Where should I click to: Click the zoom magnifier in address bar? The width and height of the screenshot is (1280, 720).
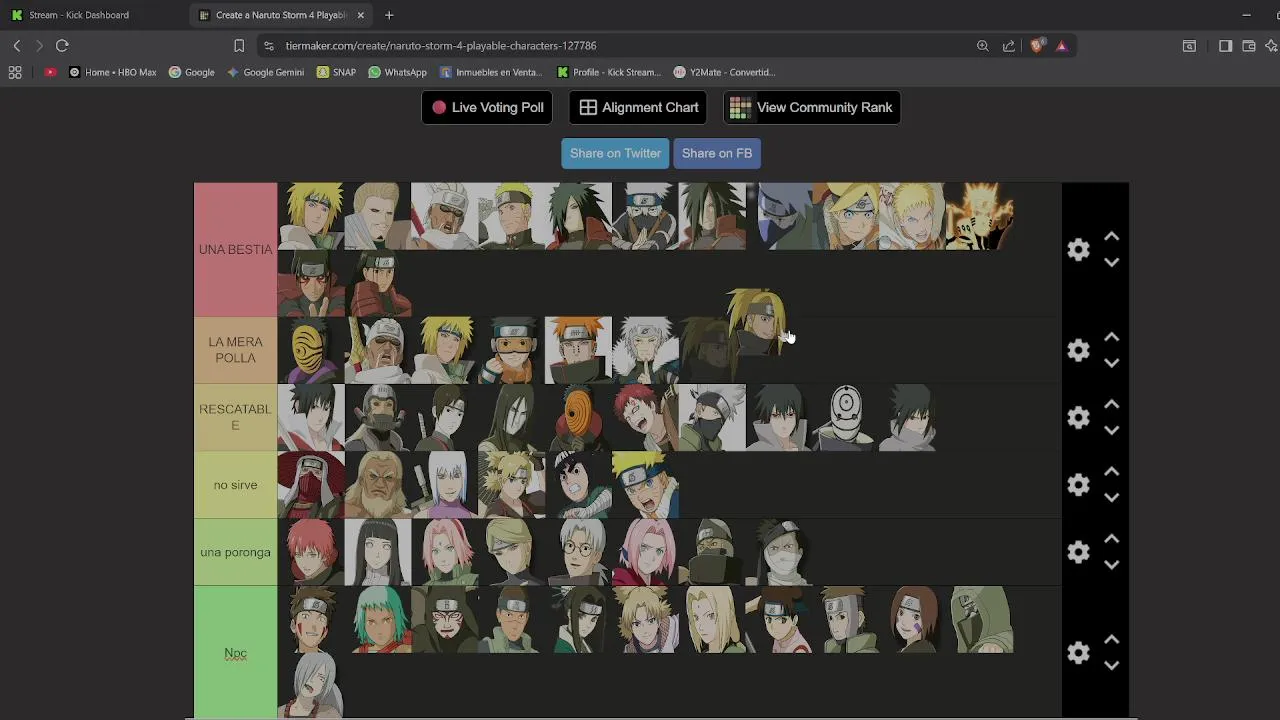click(x=983, y=45)
